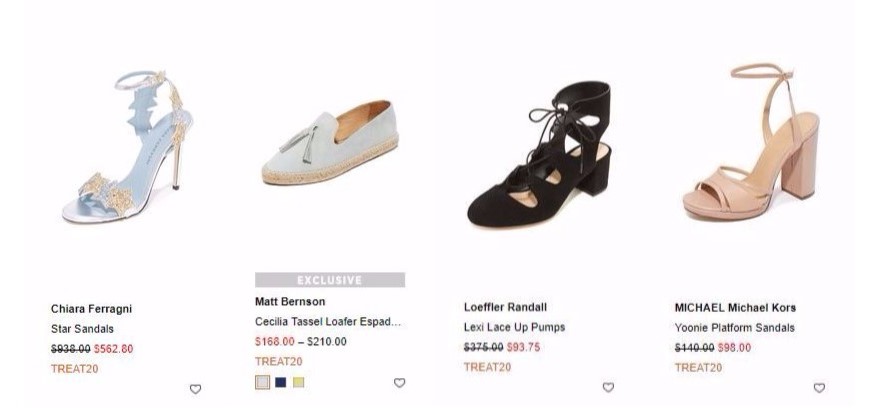891x419 pixels.
Task: View the blue tassel espadrille image
Action: [x=330, y=143]
